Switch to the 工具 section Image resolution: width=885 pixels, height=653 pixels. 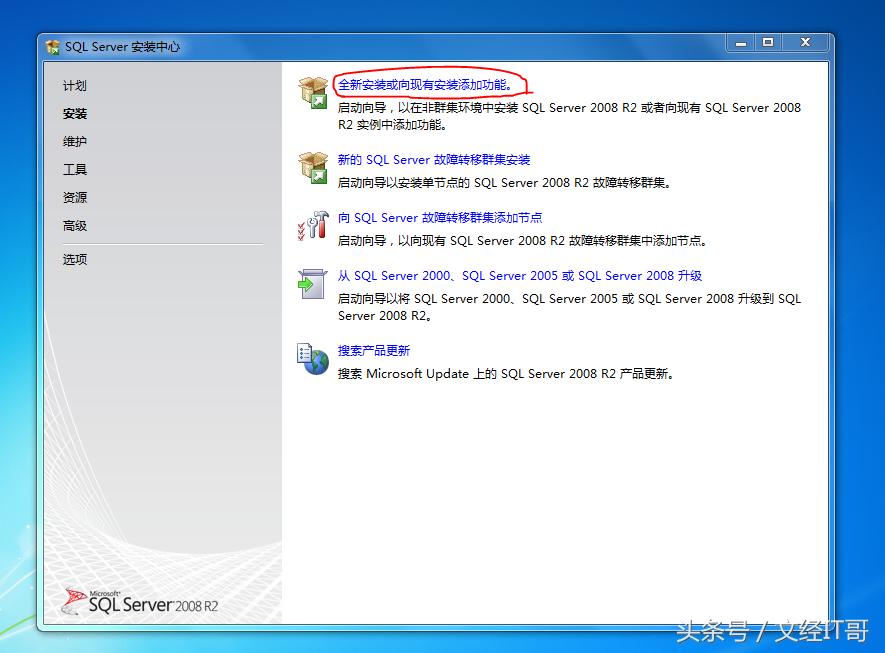(x=75, y=169)
